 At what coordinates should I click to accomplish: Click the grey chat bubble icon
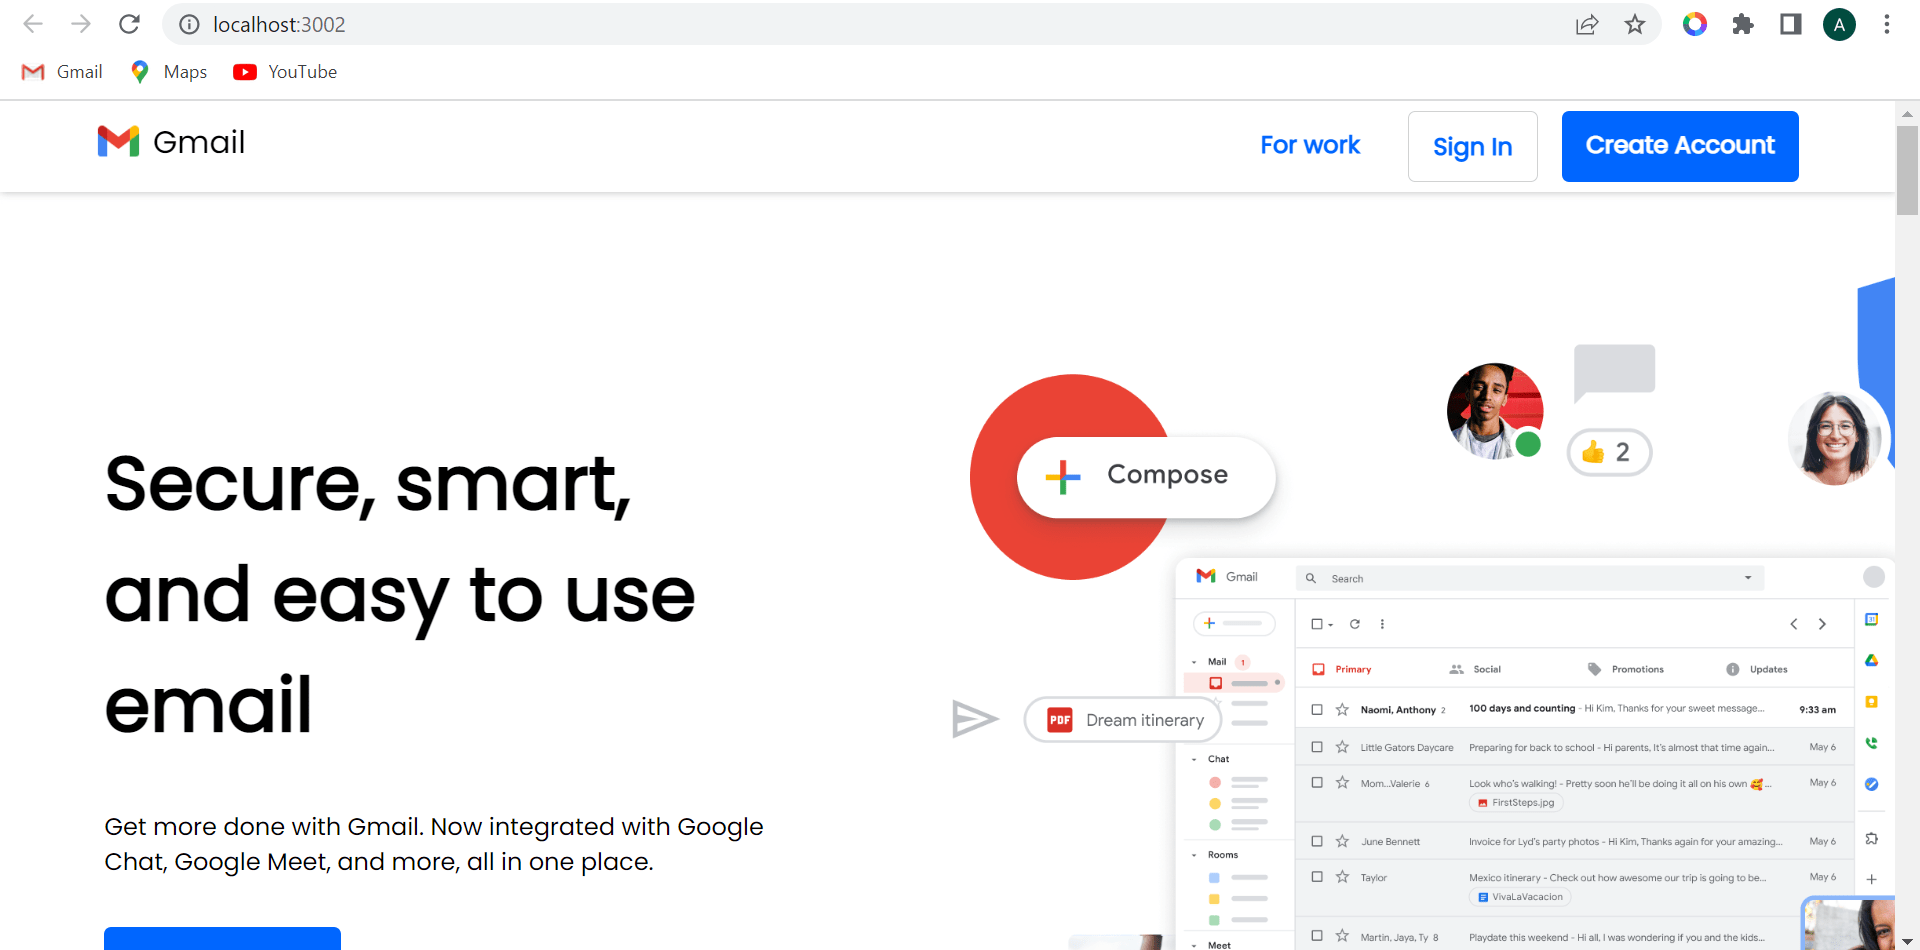tap(1614, 373)
